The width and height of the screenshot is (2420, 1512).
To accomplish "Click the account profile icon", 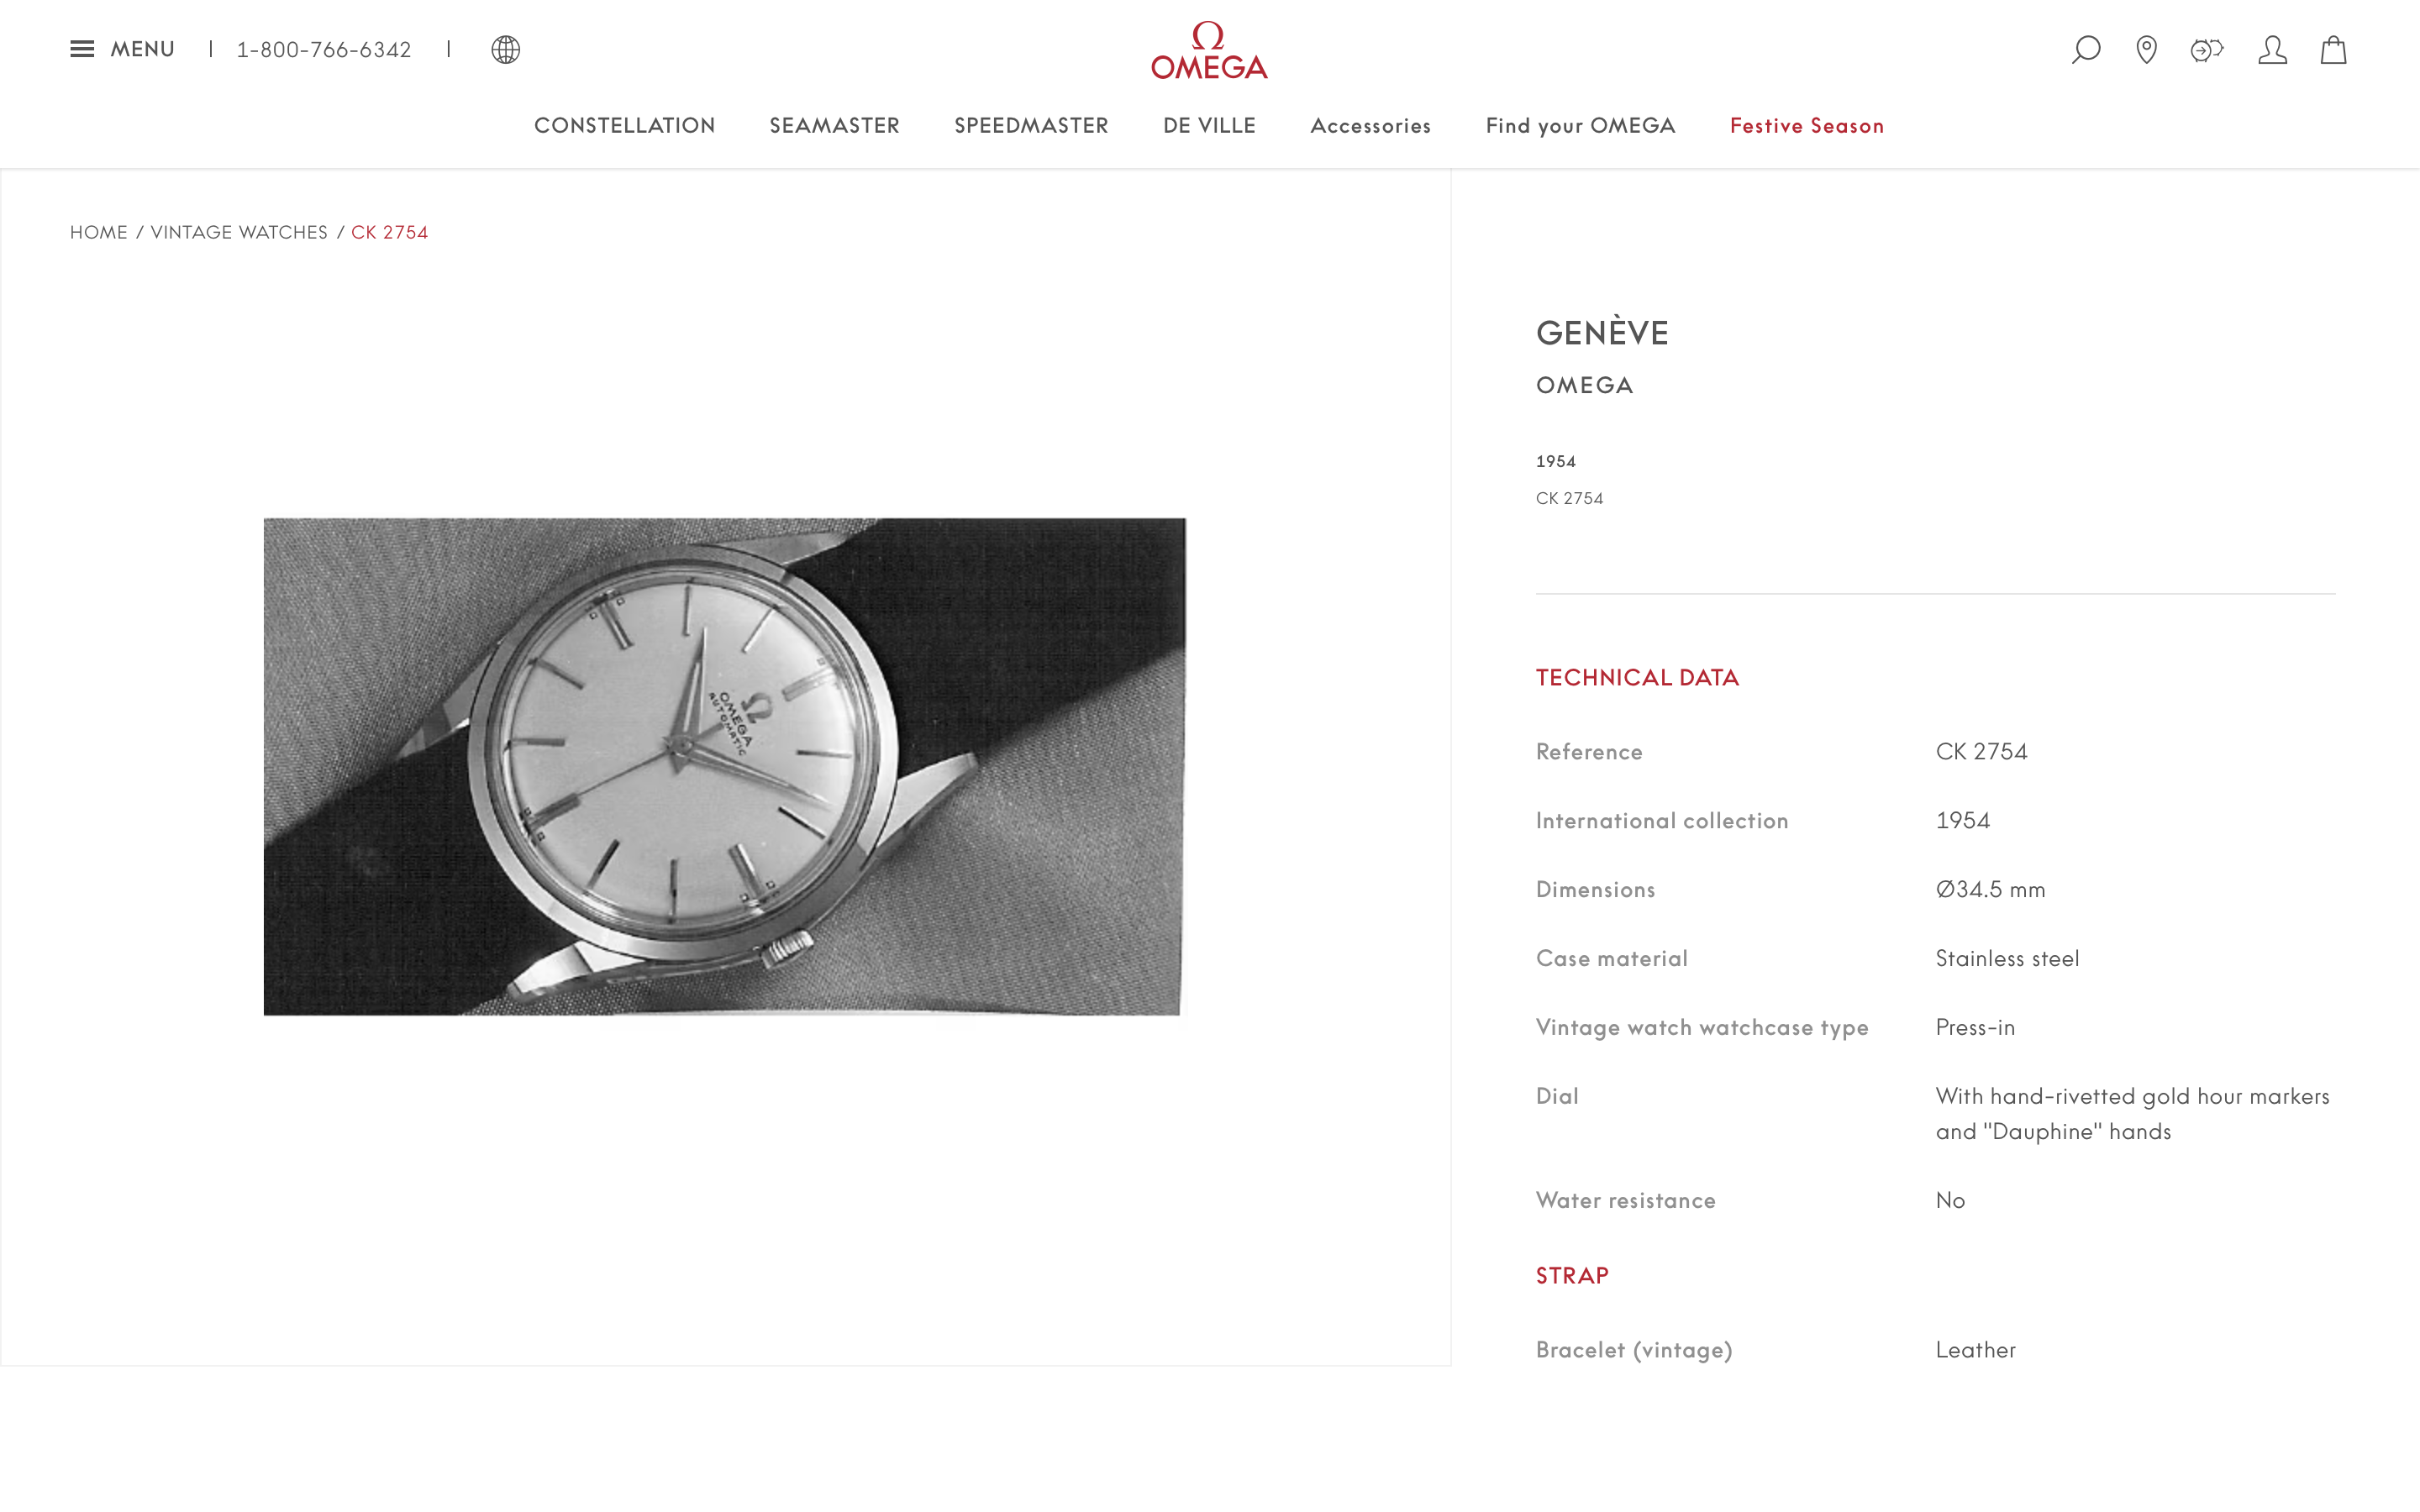I will pos(2272,49).
